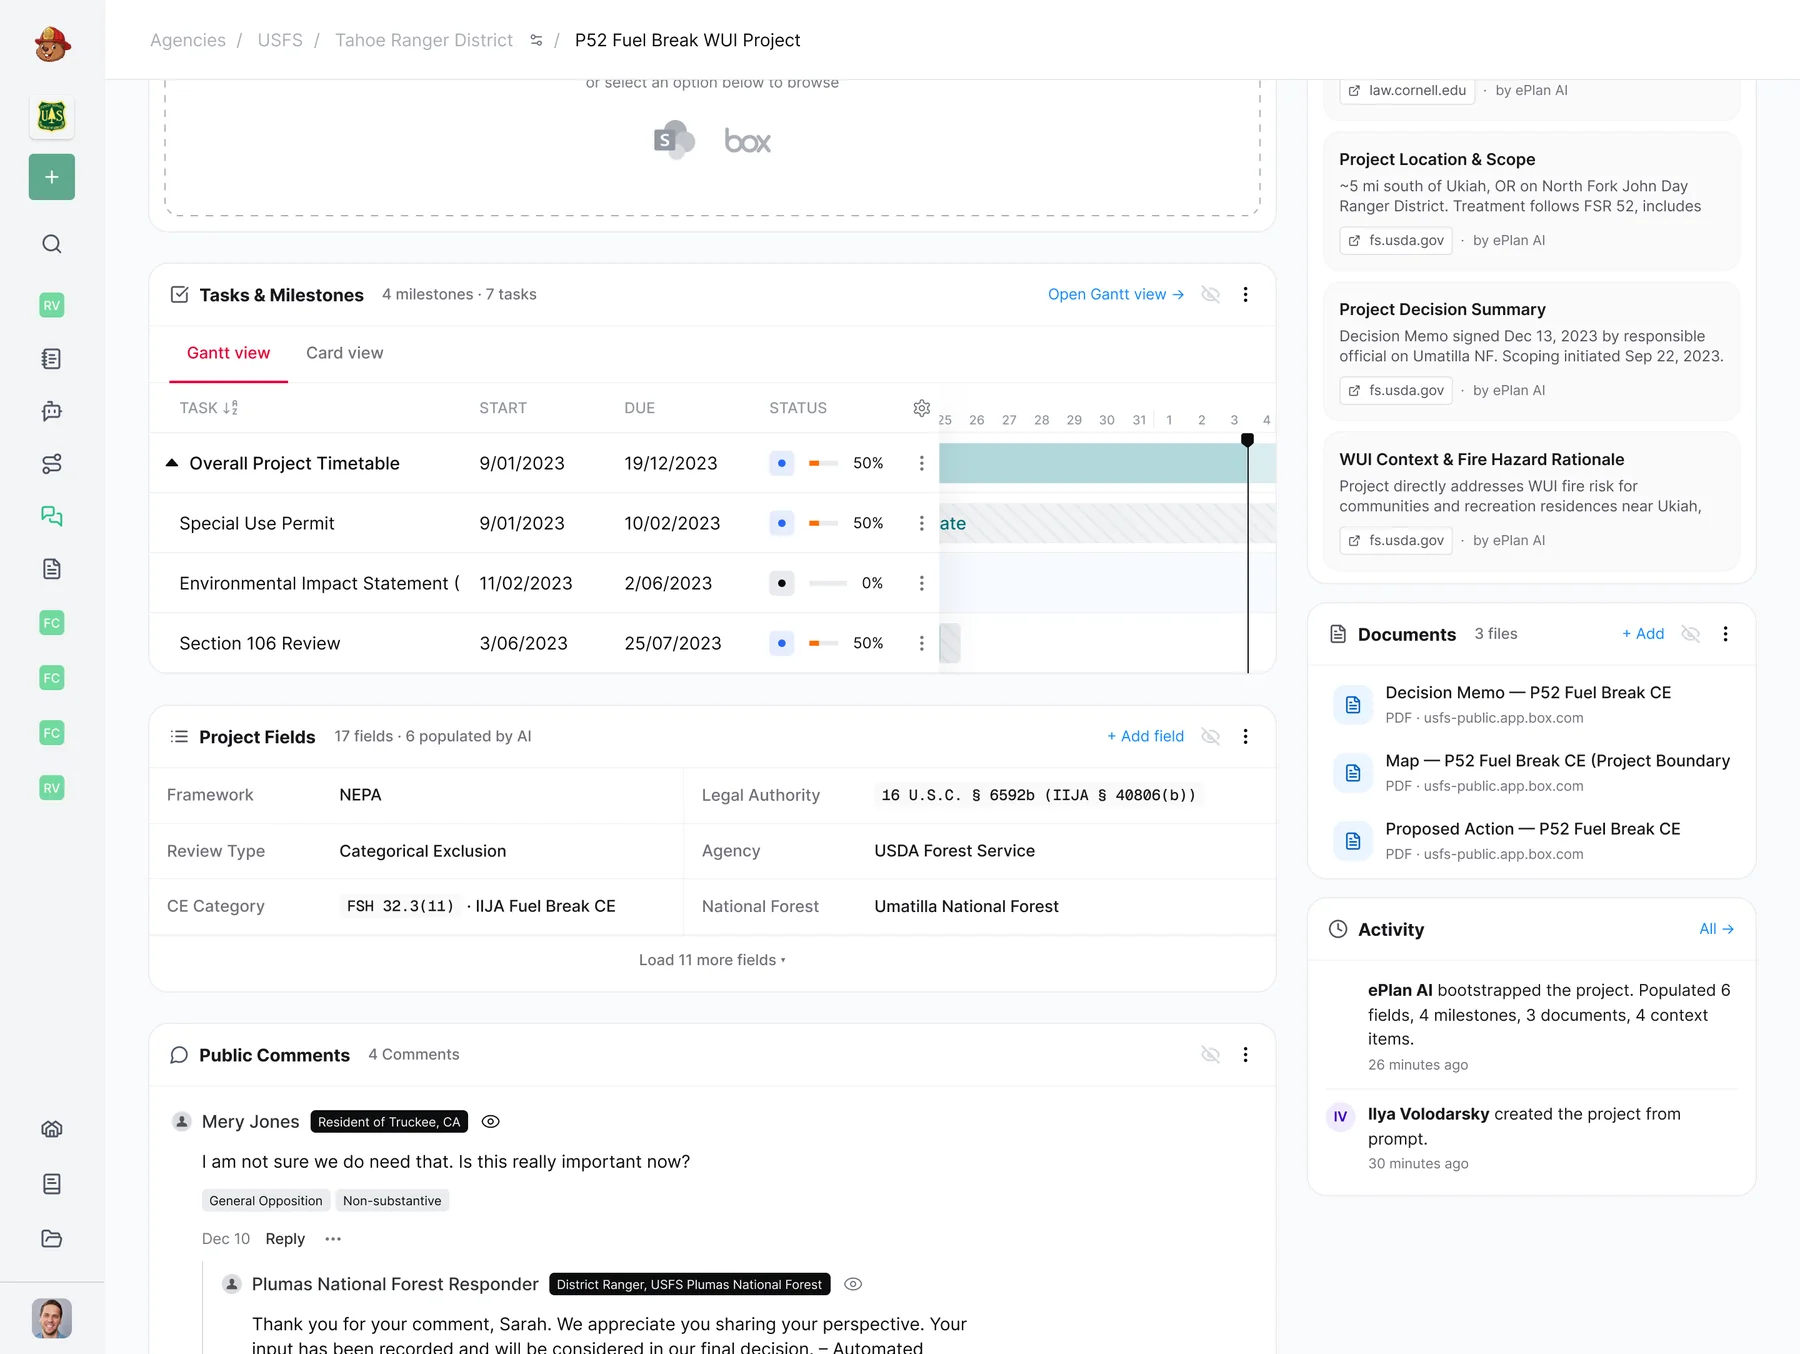Open the folder icon at sidebar bottom

tap(52, 1239)
